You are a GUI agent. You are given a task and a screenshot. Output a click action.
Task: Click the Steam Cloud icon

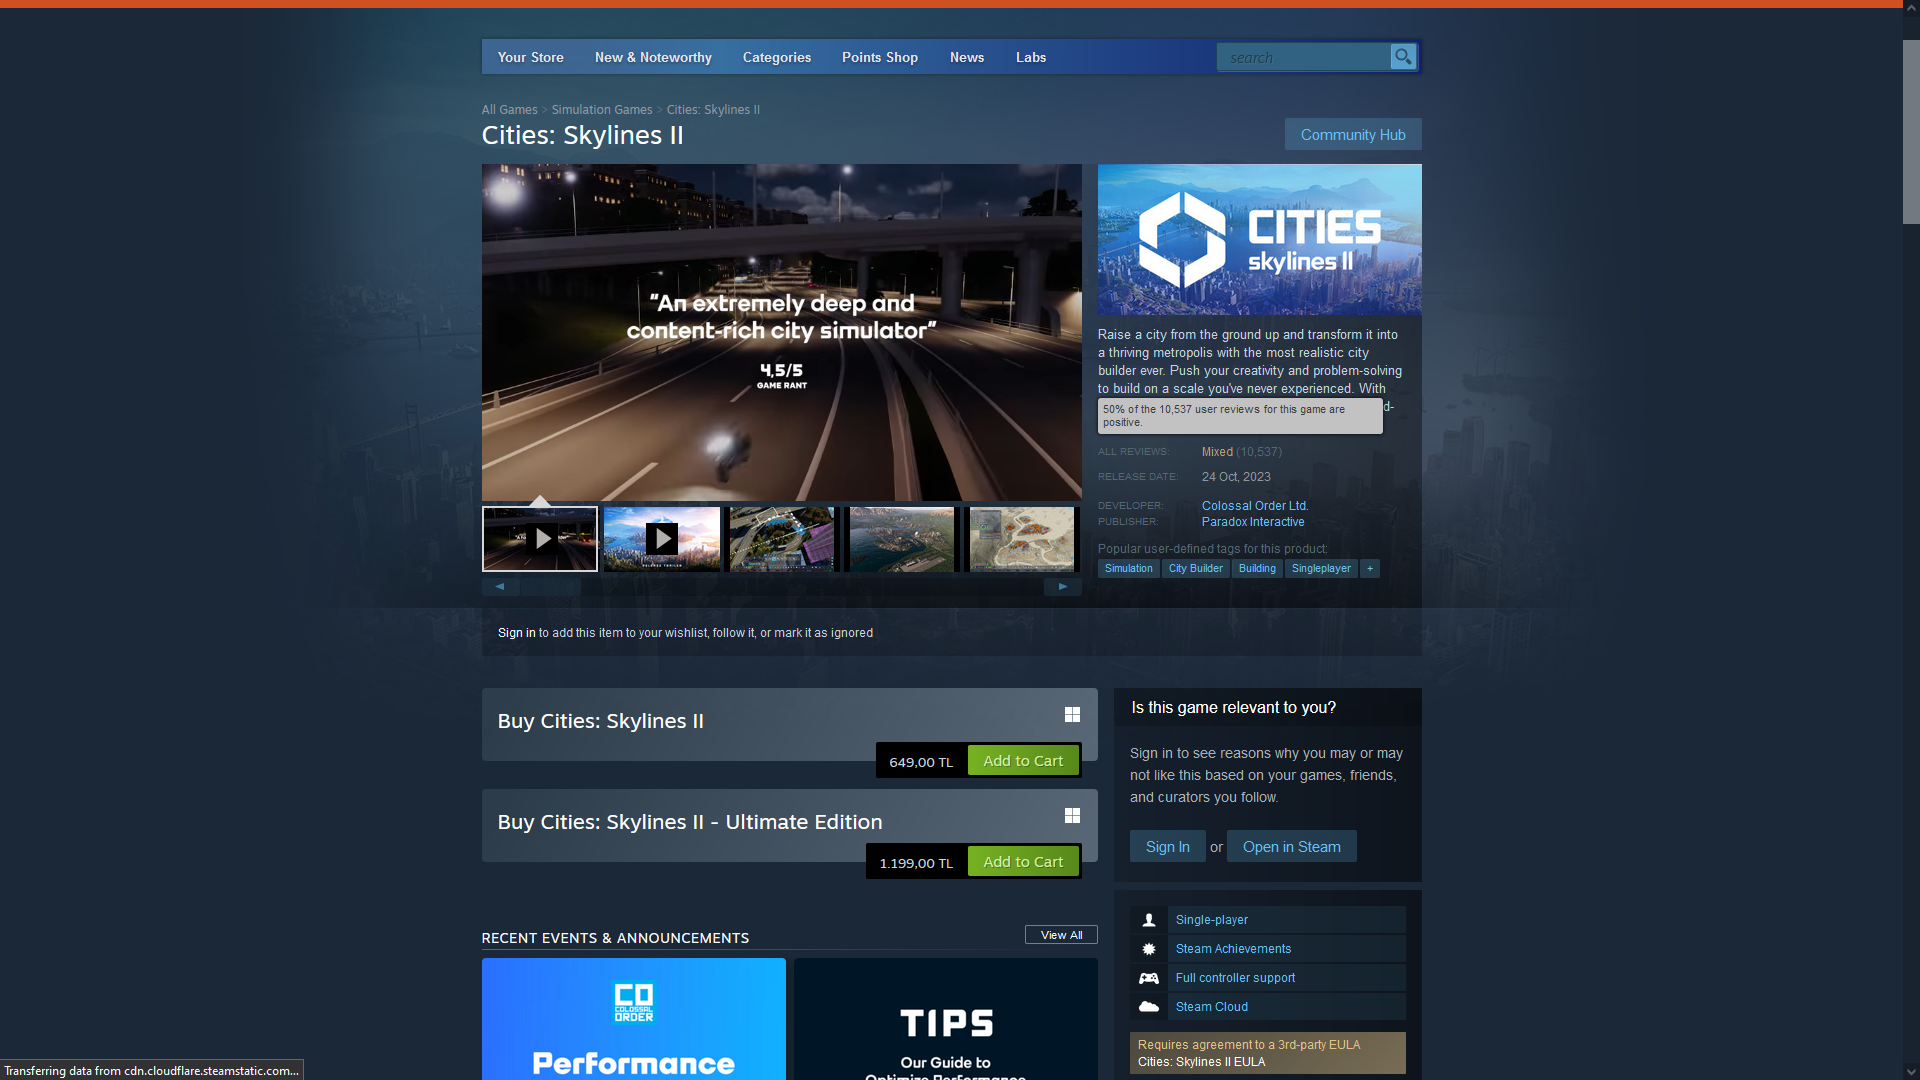point(1149,1007)
